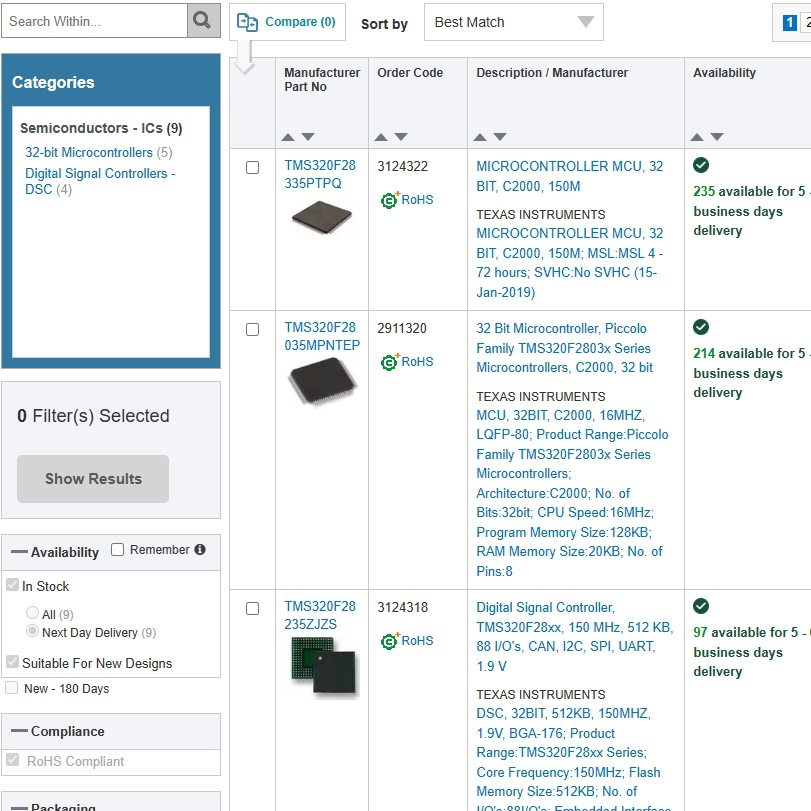Click order code 3124318

click(402, 607)
